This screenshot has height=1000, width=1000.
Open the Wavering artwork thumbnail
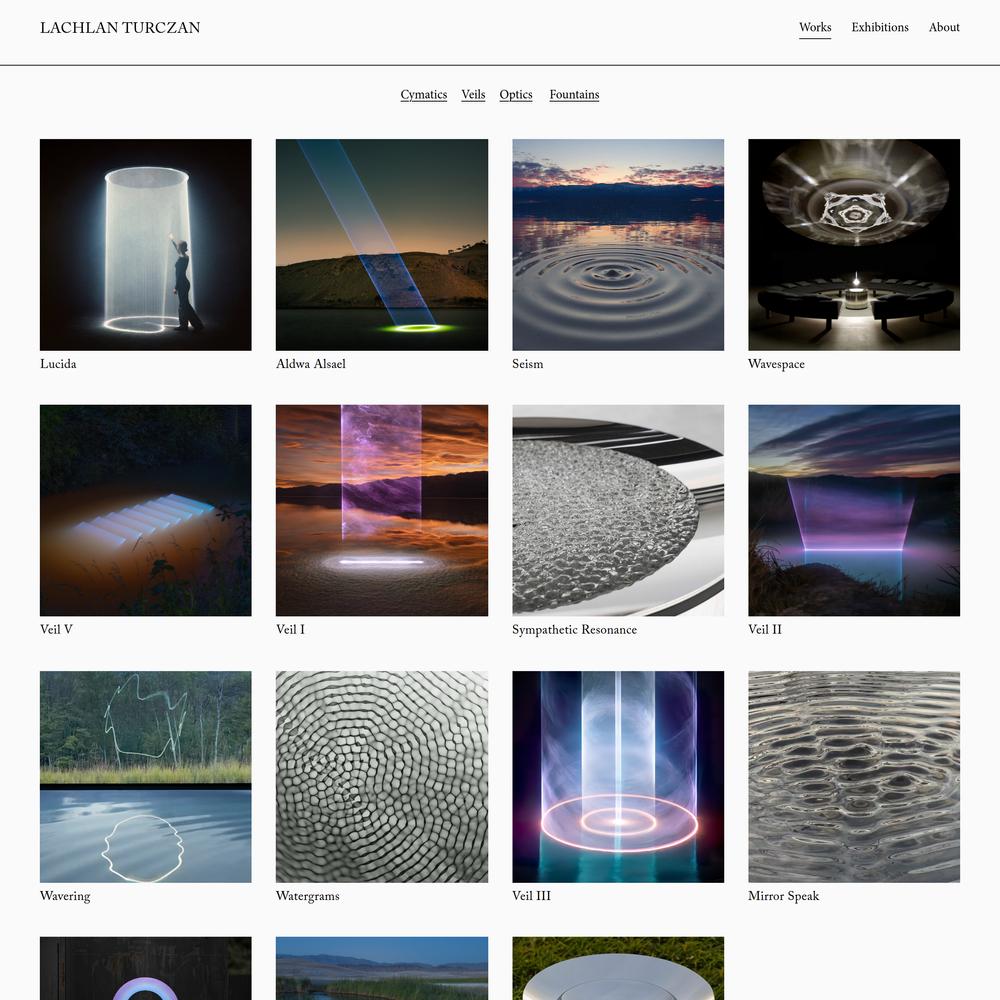(x=145, y=777)
